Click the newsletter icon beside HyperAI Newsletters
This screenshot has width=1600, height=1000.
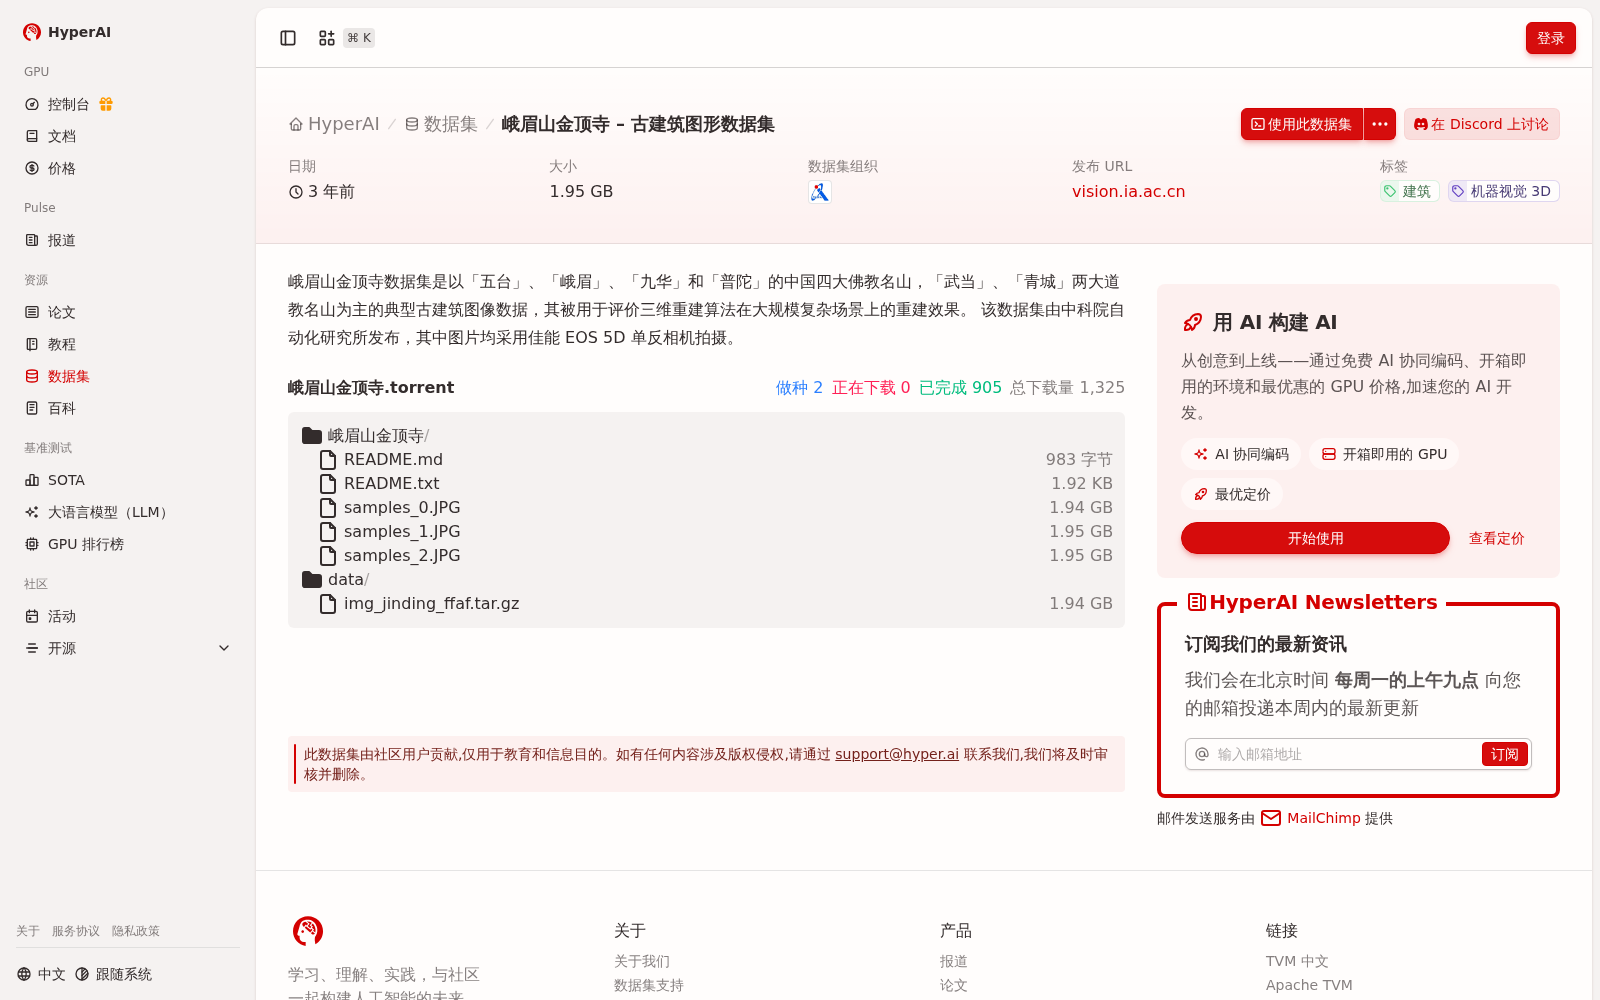pos(1196,602)
